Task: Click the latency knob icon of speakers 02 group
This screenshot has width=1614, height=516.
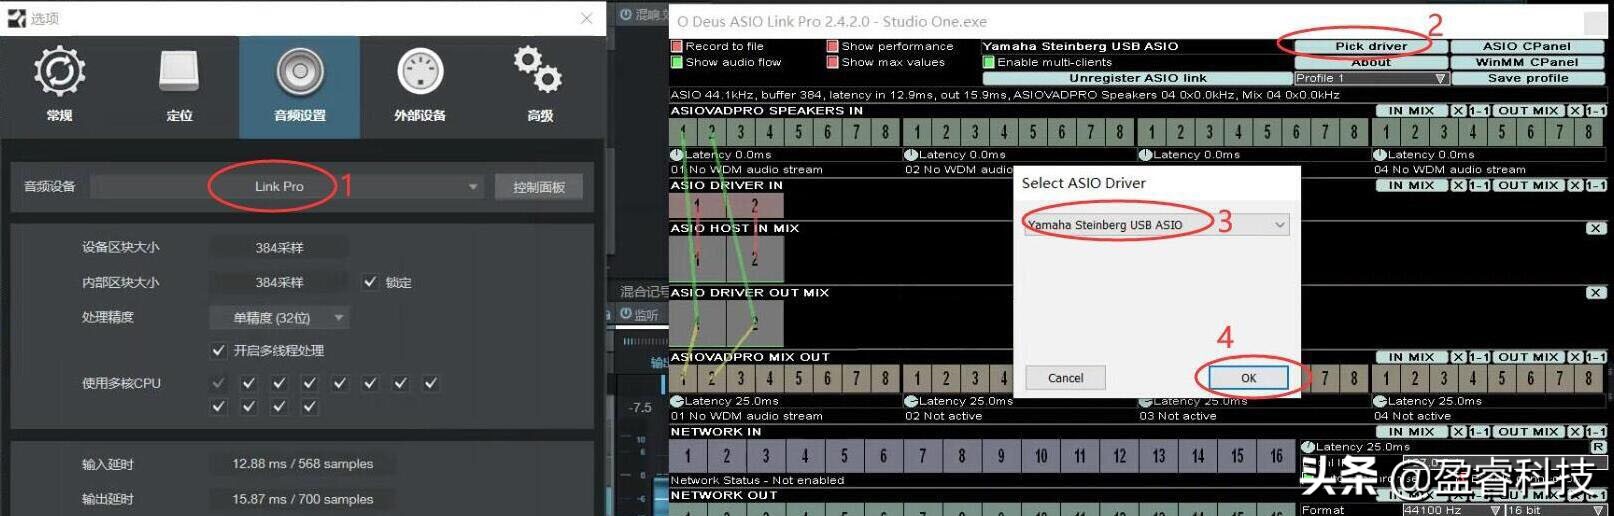Action: (x=911, y=155)
